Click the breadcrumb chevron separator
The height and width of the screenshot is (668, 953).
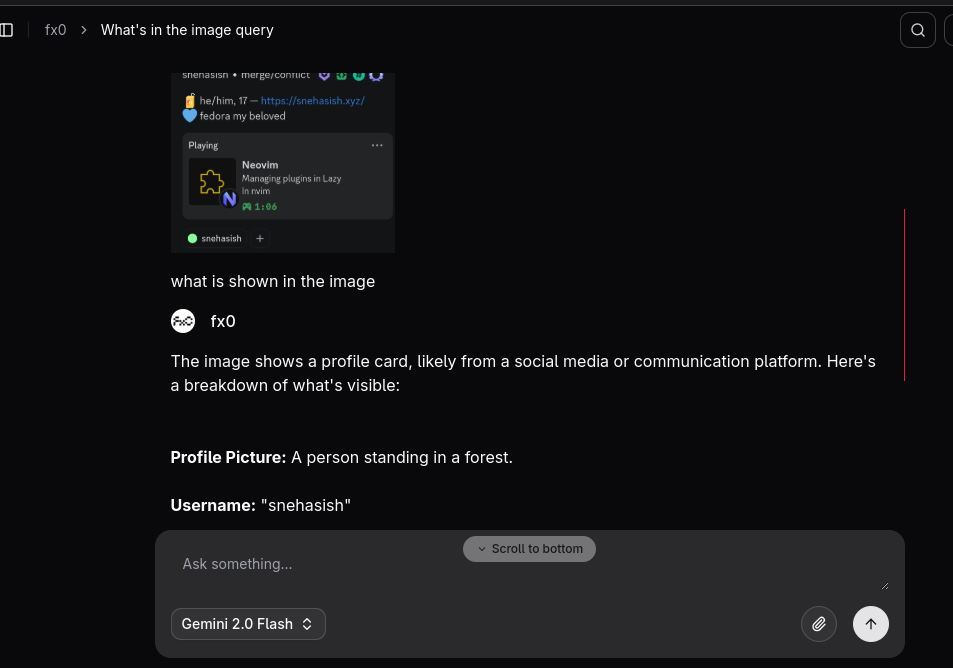pyautogui.click(x=84, y=30)
